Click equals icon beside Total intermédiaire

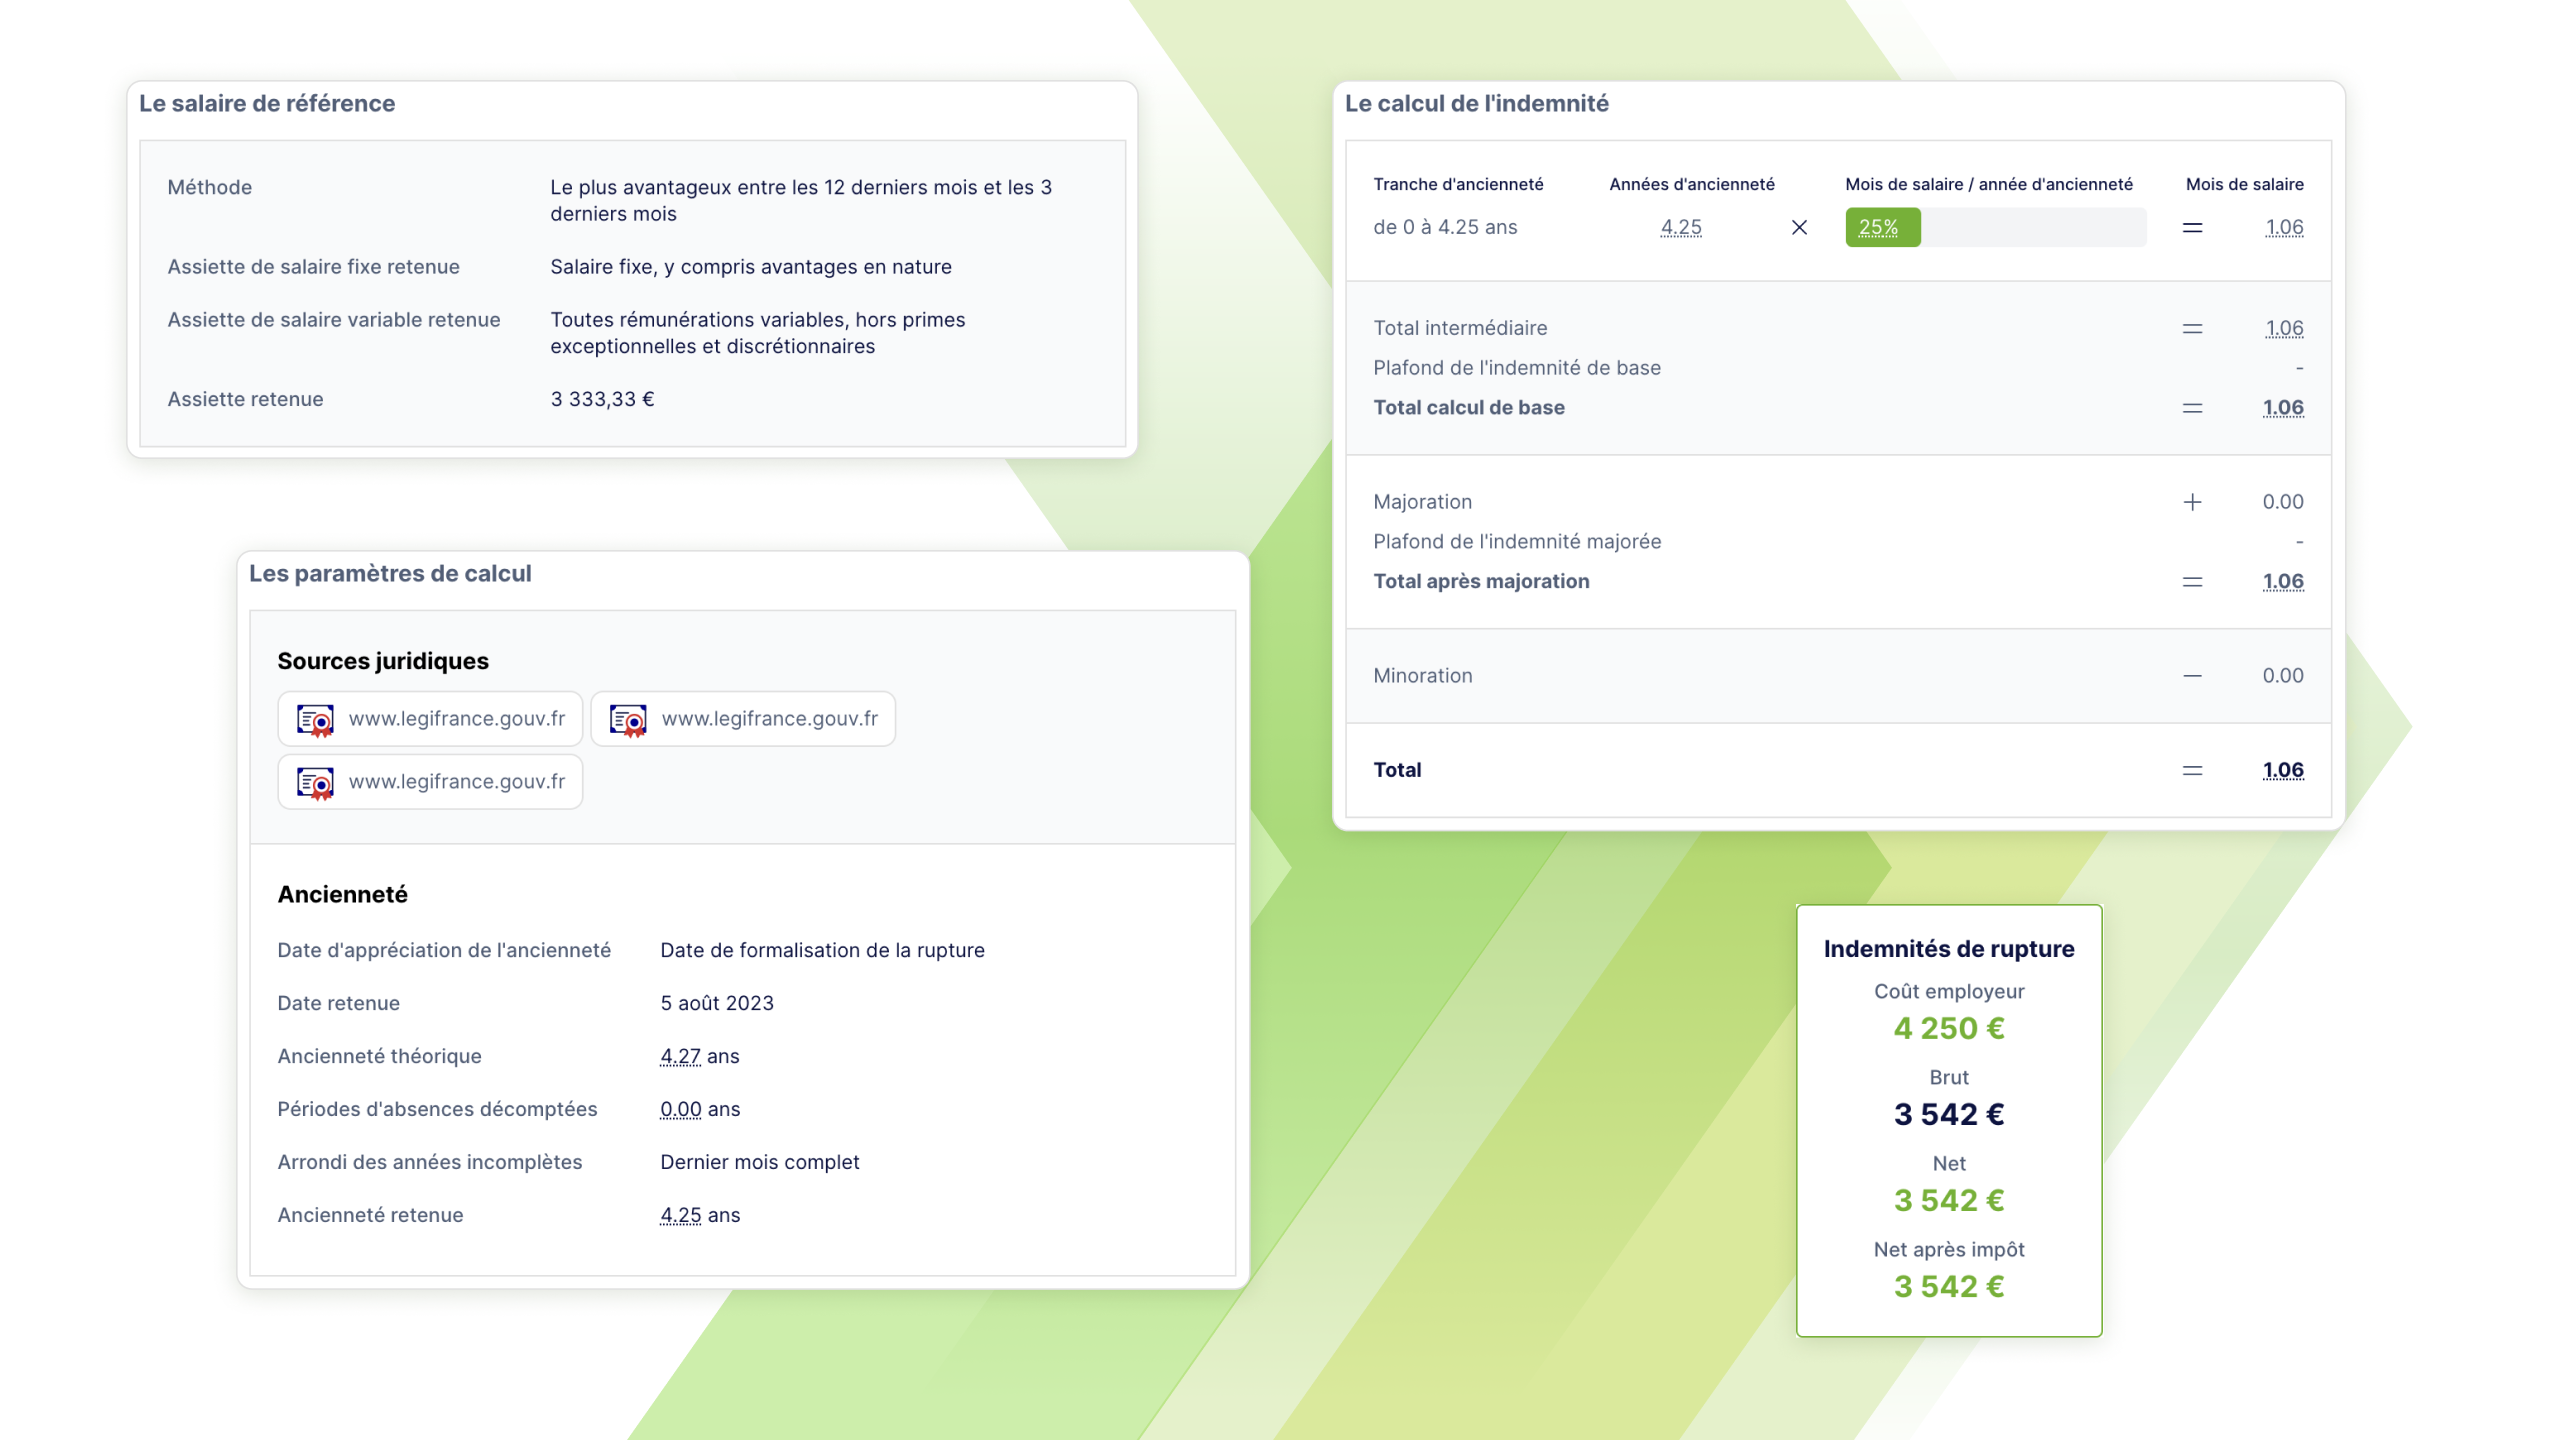pyautogui.click(x=2192, y=329)
